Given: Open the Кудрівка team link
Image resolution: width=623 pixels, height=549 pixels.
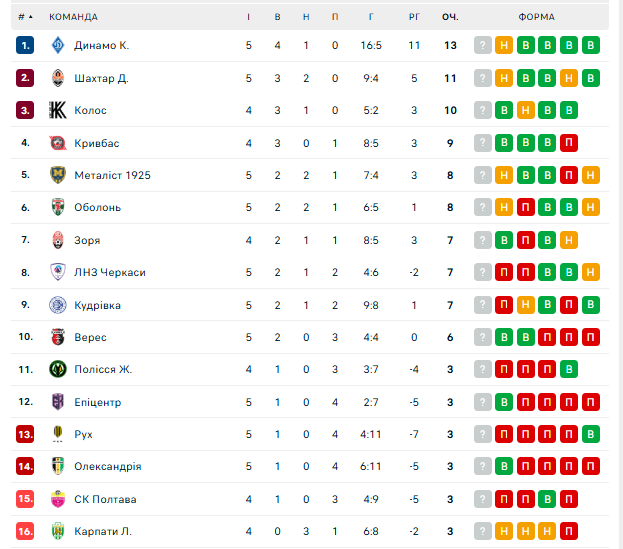Looking at the screenshot, I should click(97, 305).
